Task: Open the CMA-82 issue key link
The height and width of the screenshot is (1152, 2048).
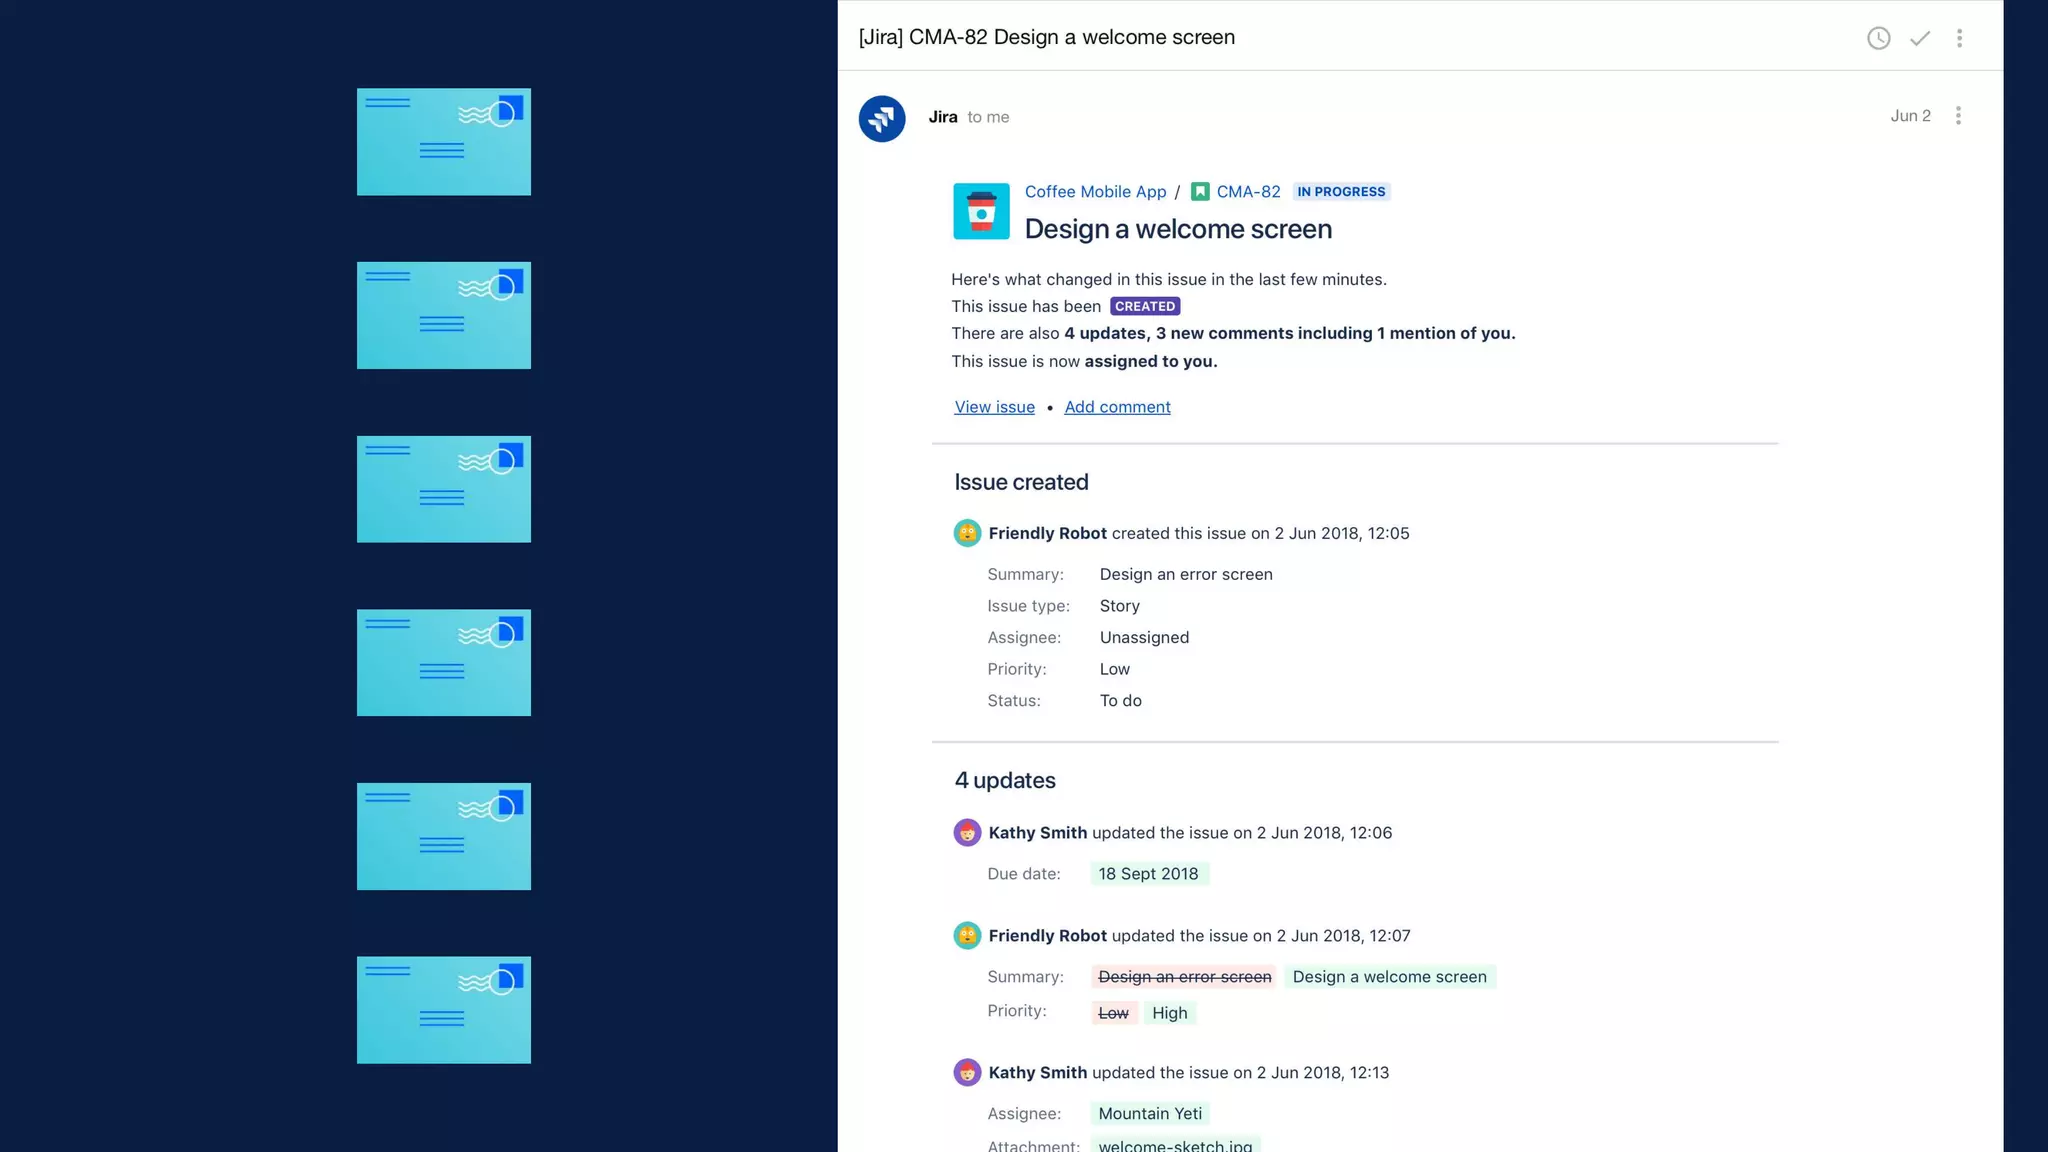Action: (x=1248, y=192)
